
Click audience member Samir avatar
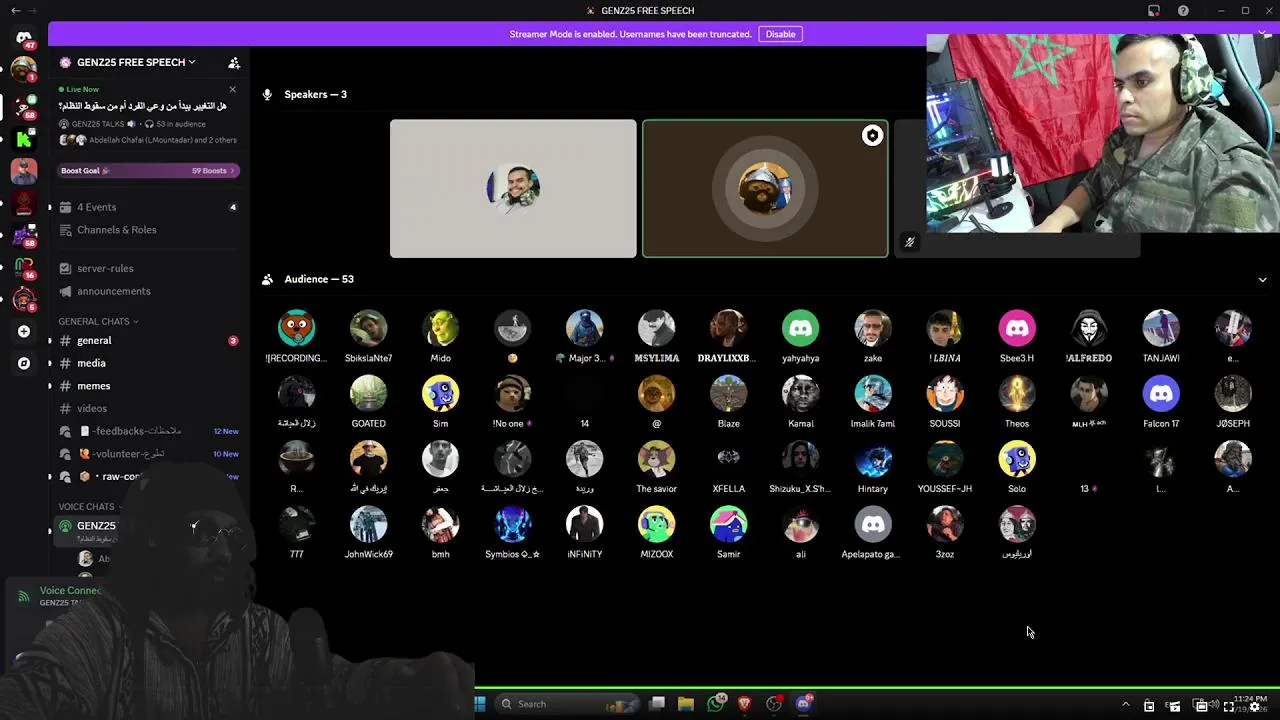729,524
